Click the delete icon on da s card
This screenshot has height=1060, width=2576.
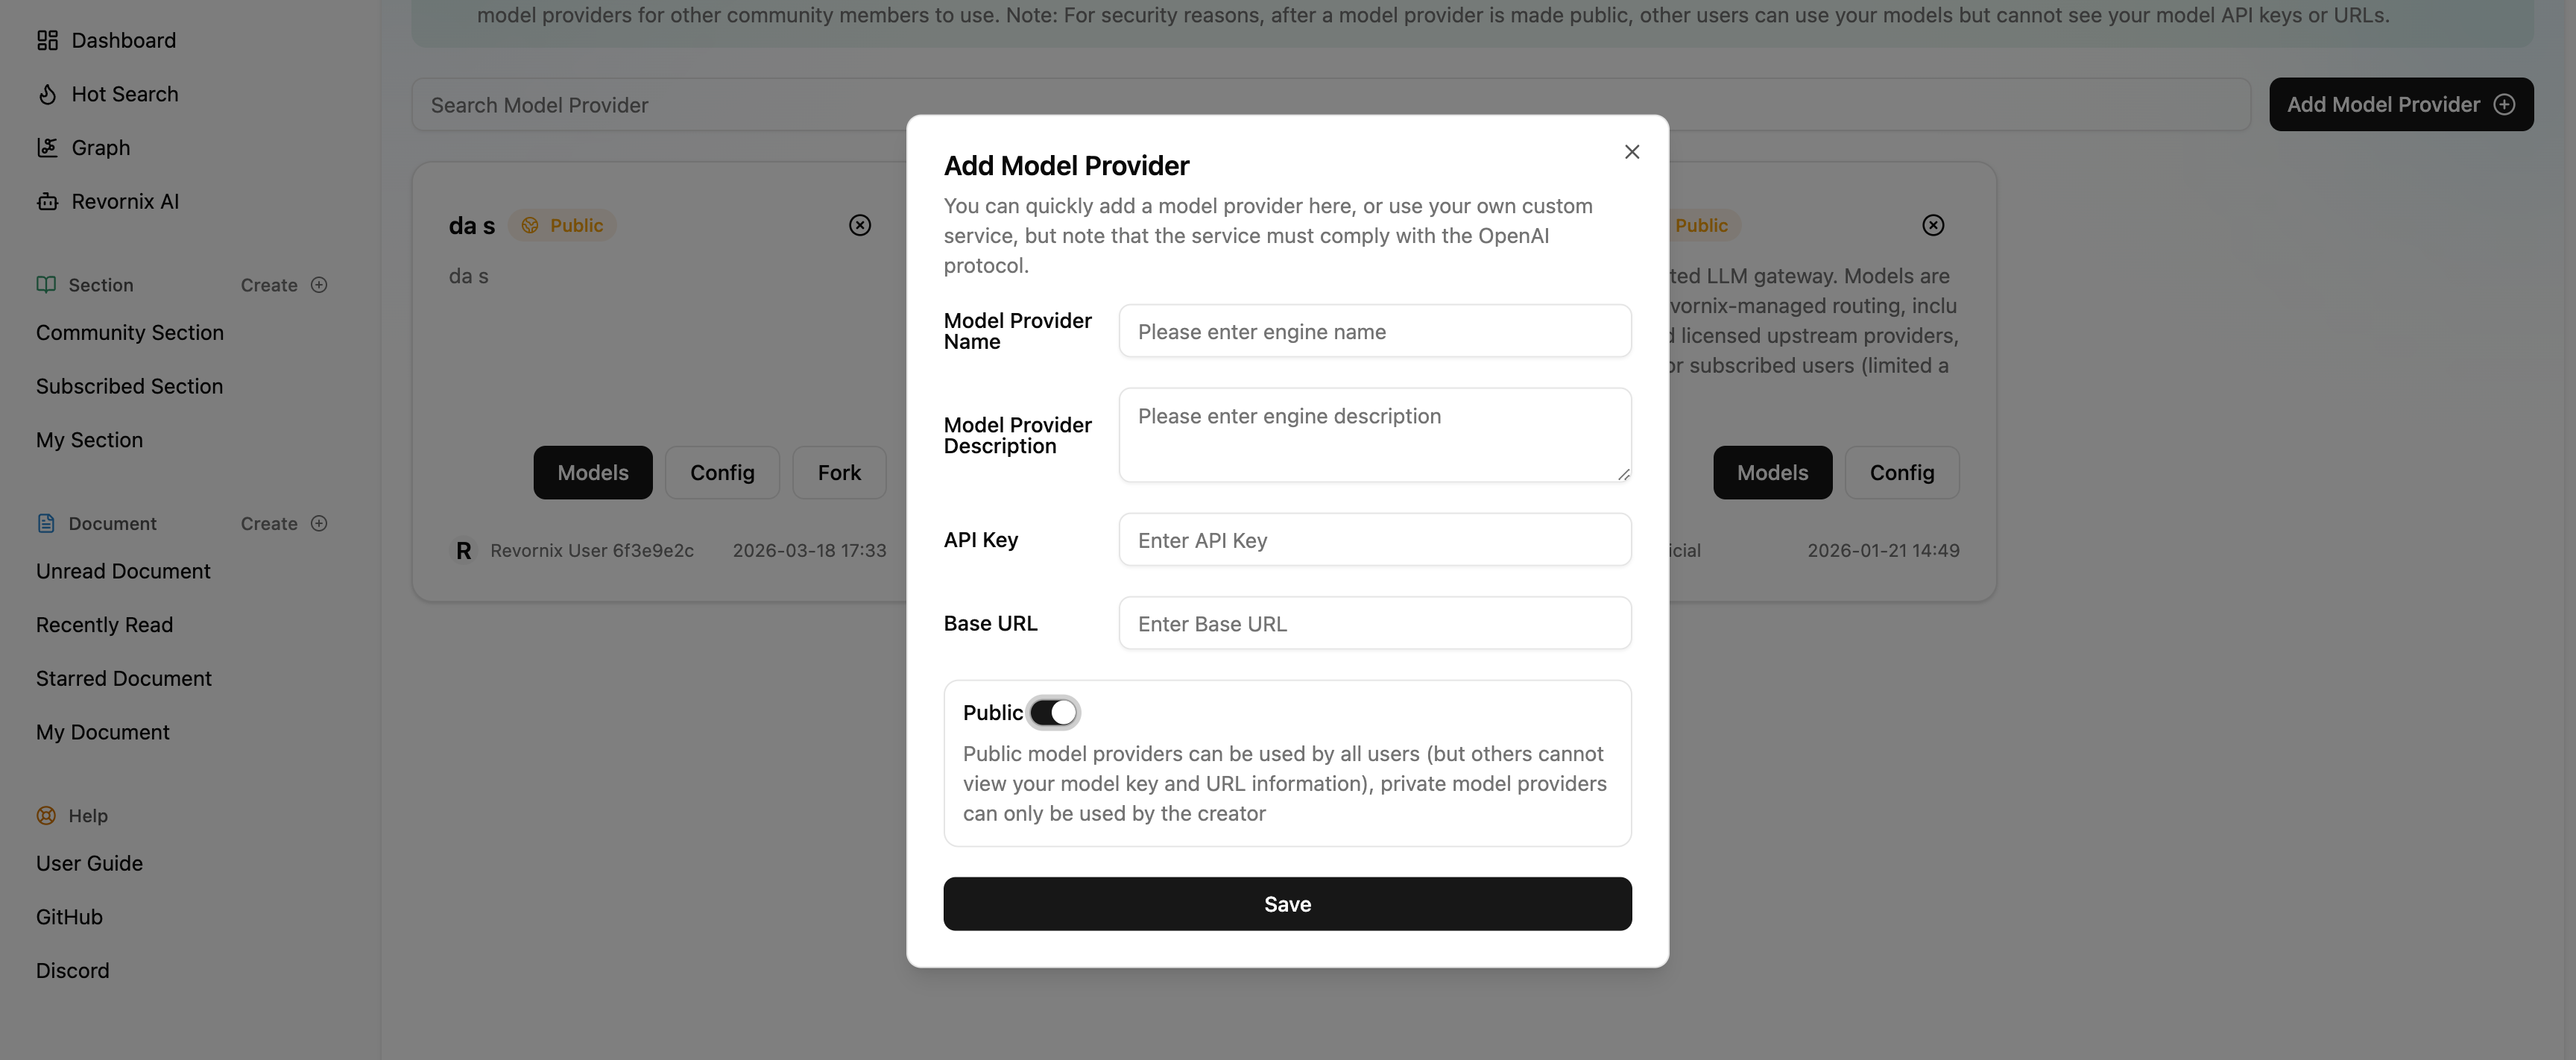(x=860, y=226)
